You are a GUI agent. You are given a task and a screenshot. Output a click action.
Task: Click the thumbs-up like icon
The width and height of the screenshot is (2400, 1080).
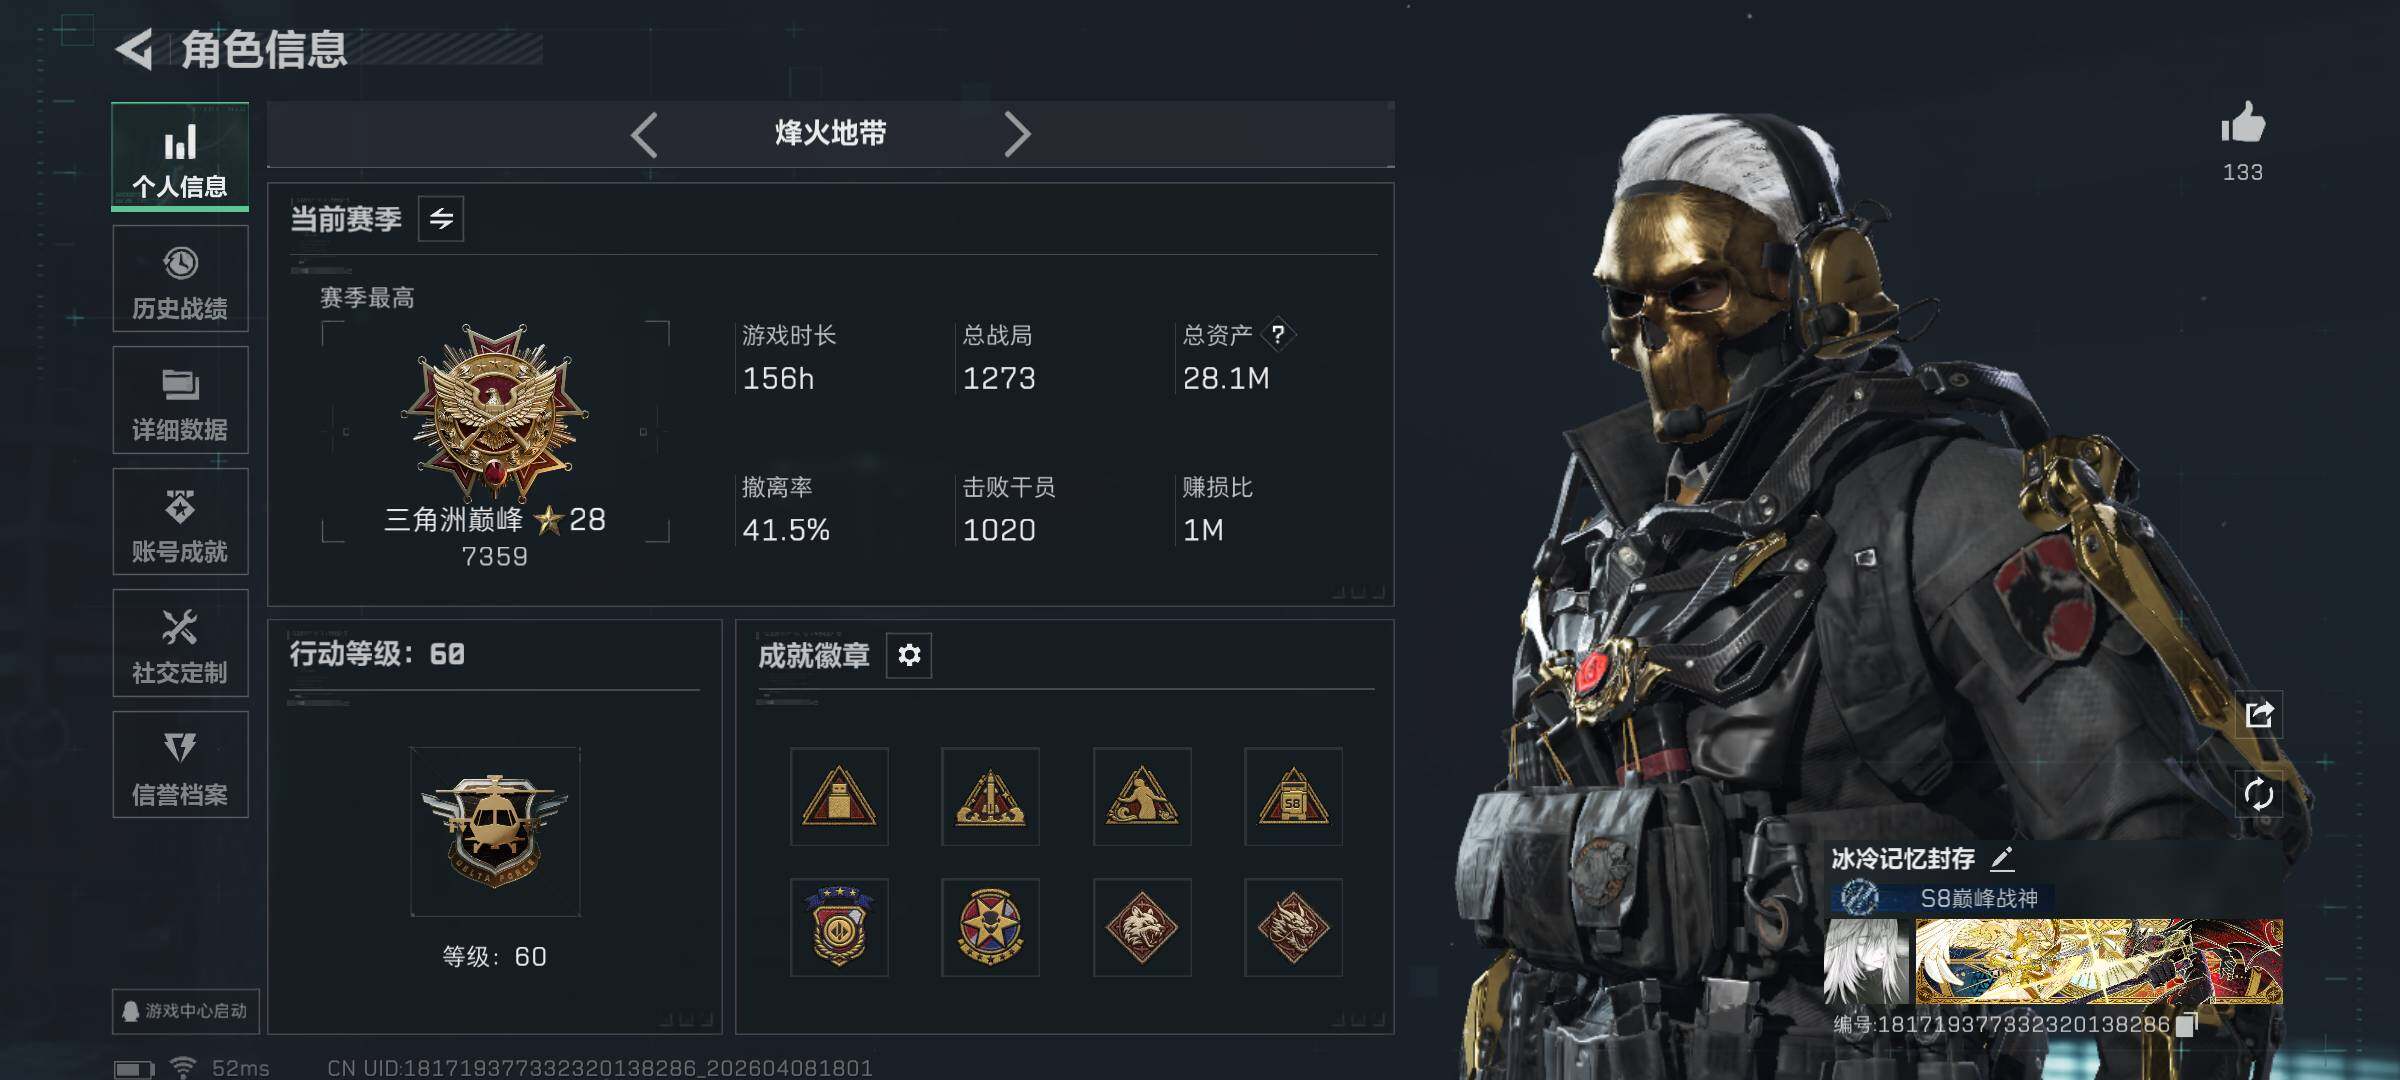pos(2243,125)
